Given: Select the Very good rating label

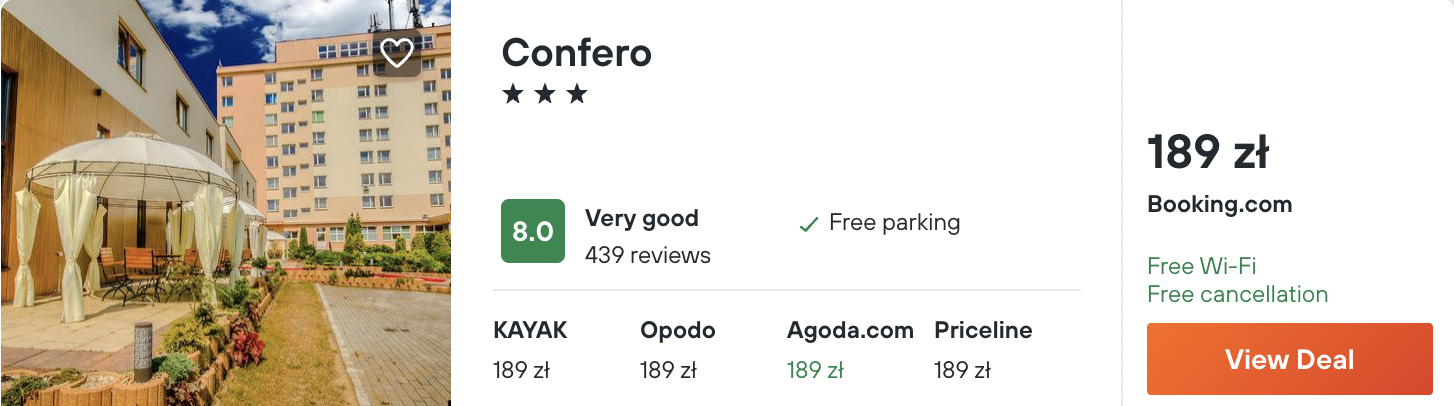Looking at the screenshot, I should tap(642, 218).
